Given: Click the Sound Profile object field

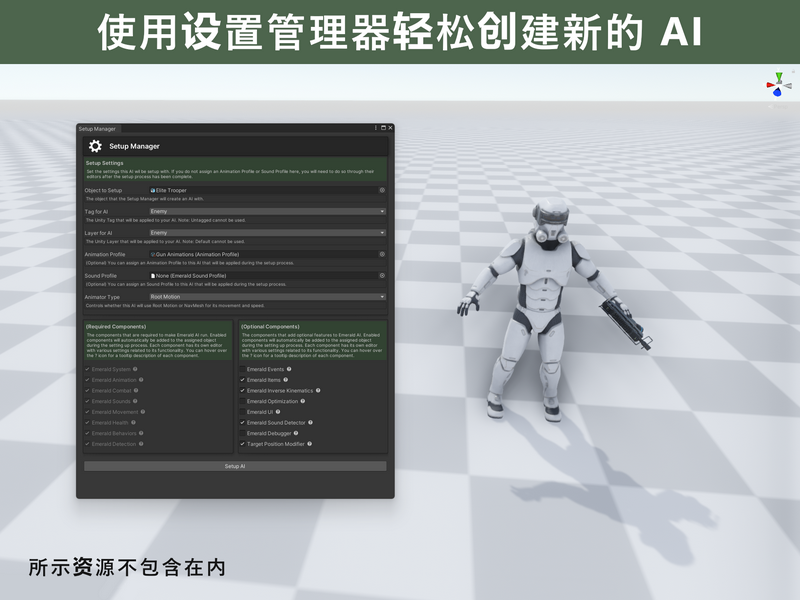Looking at the screenshot, I should tap(267, 276).
